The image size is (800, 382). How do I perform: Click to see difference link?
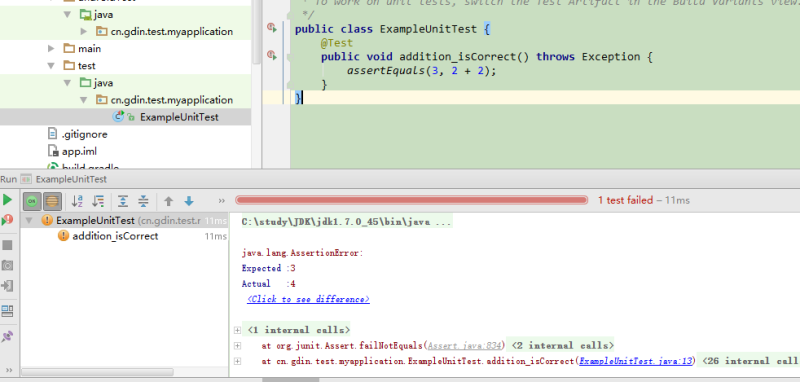[308, 299]
